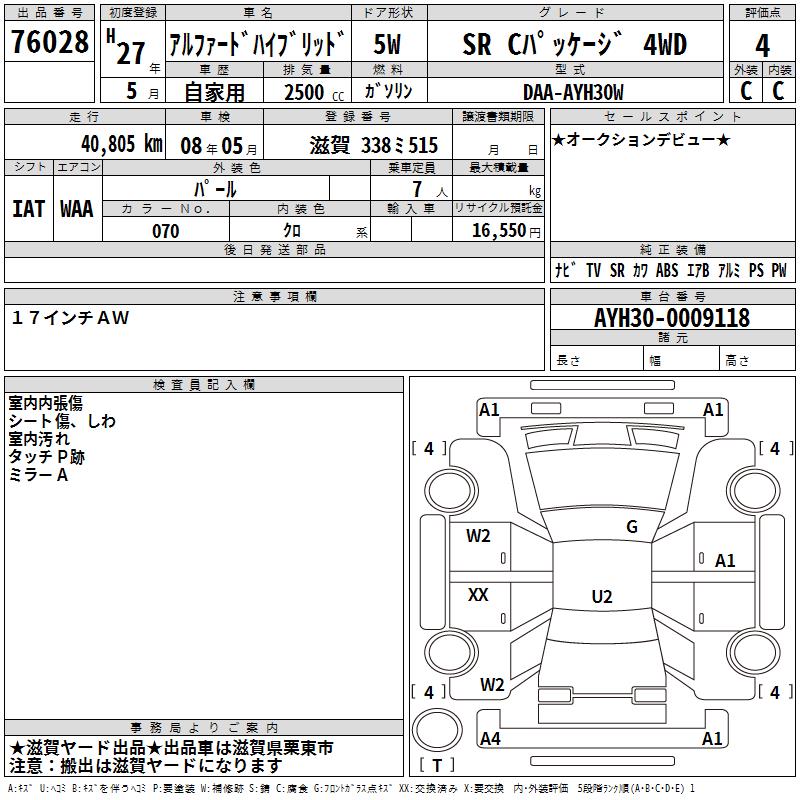
Task: Click the [T] spare tire marker
Action: click(x=437, y=766)
